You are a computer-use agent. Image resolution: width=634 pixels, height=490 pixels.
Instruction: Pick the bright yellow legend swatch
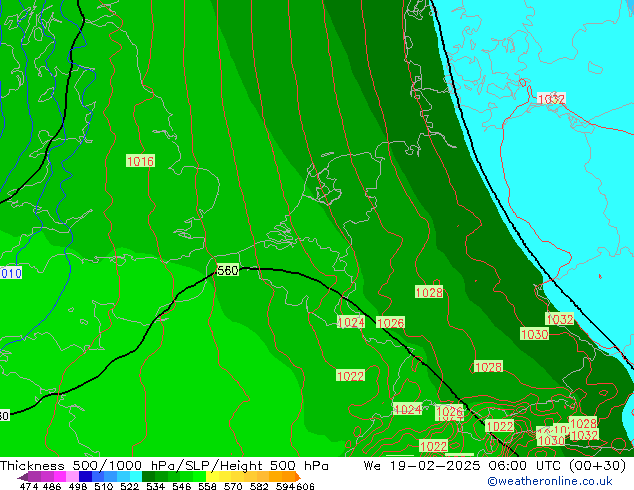[212, 476]
